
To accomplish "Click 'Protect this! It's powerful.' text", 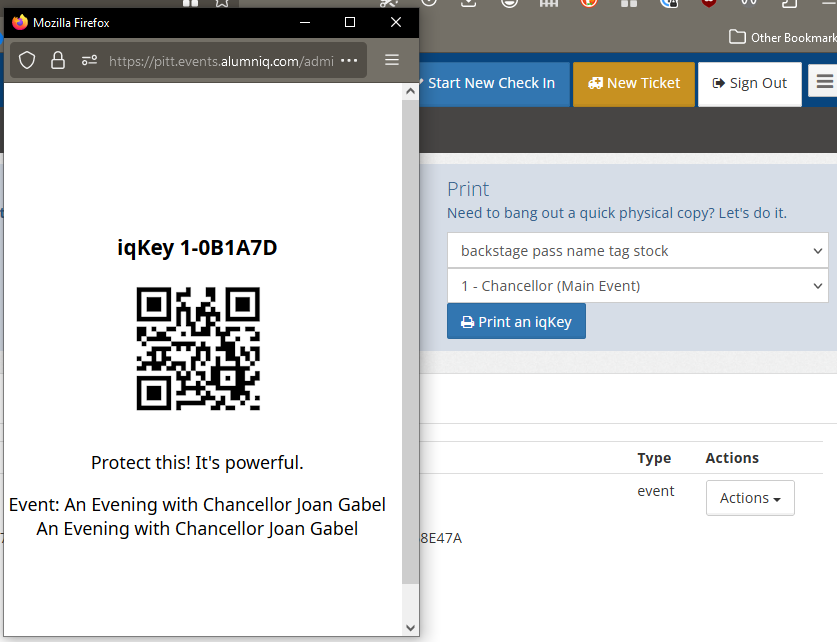I will tap(197, 463).
